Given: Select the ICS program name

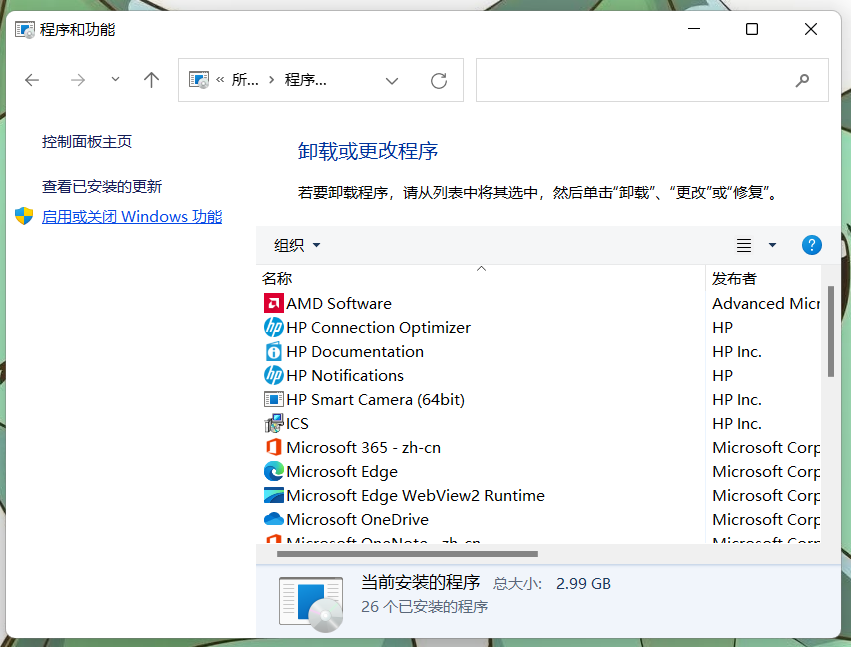Looking at the screenshot, I should coord(297,423).
